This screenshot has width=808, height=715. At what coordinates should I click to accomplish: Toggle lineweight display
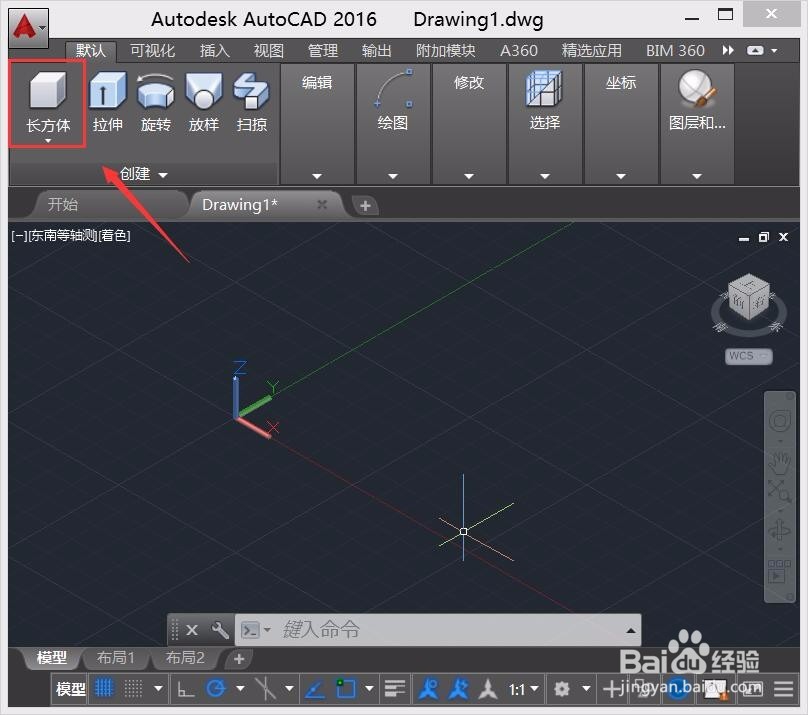pyautogui.click(x=395, y=689)
